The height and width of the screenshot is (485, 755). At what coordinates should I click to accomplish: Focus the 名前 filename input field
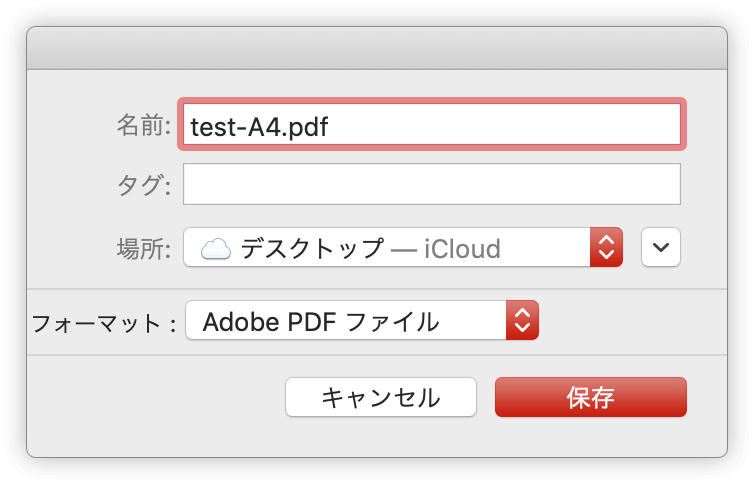click(432, 124)
